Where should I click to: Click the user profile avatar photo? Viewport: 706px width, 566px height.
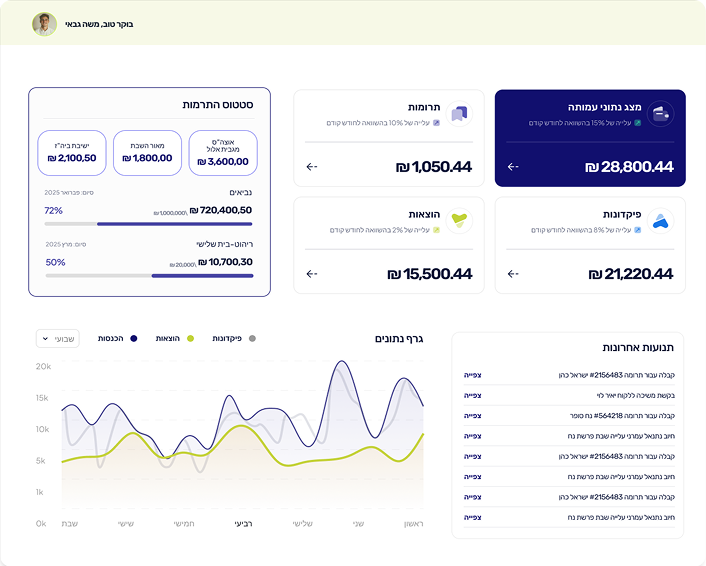pos(44,24)
